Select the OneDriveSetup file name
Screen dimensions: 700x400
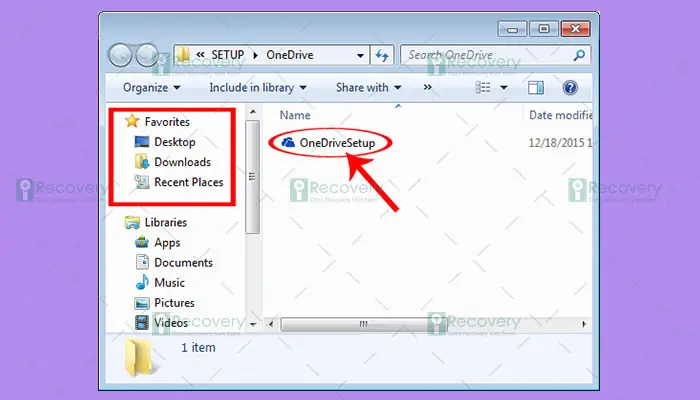(x=337, y=143)
